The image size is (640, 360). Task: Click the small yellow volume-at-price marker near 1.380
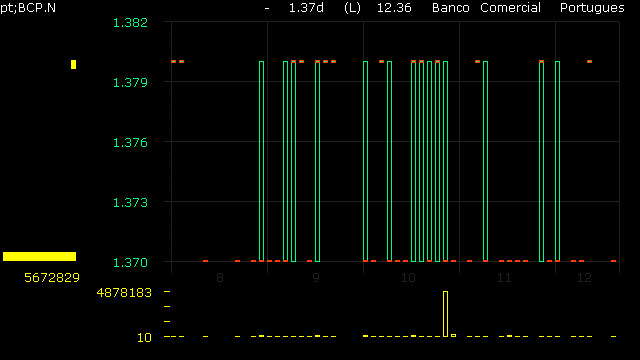tap(73, 64)
